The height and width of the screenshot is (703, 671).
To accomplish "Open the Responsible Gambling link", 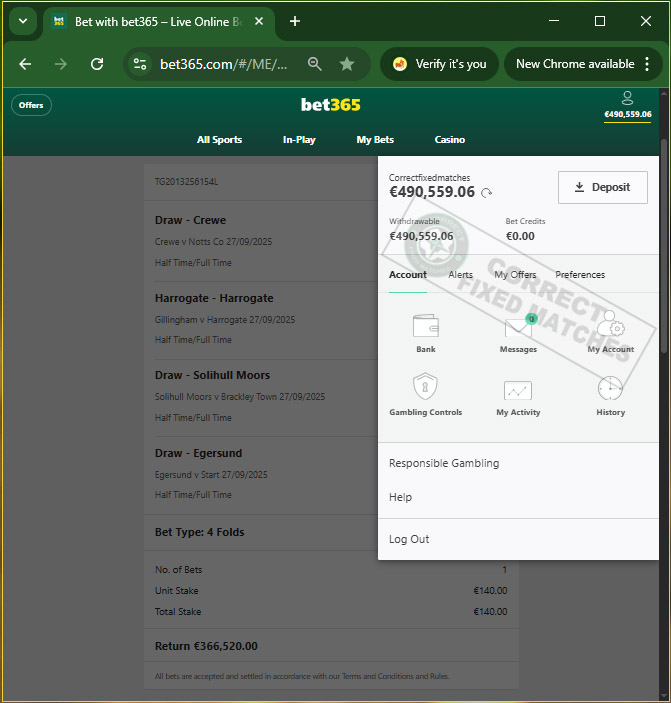I will (x=444, y=463).
